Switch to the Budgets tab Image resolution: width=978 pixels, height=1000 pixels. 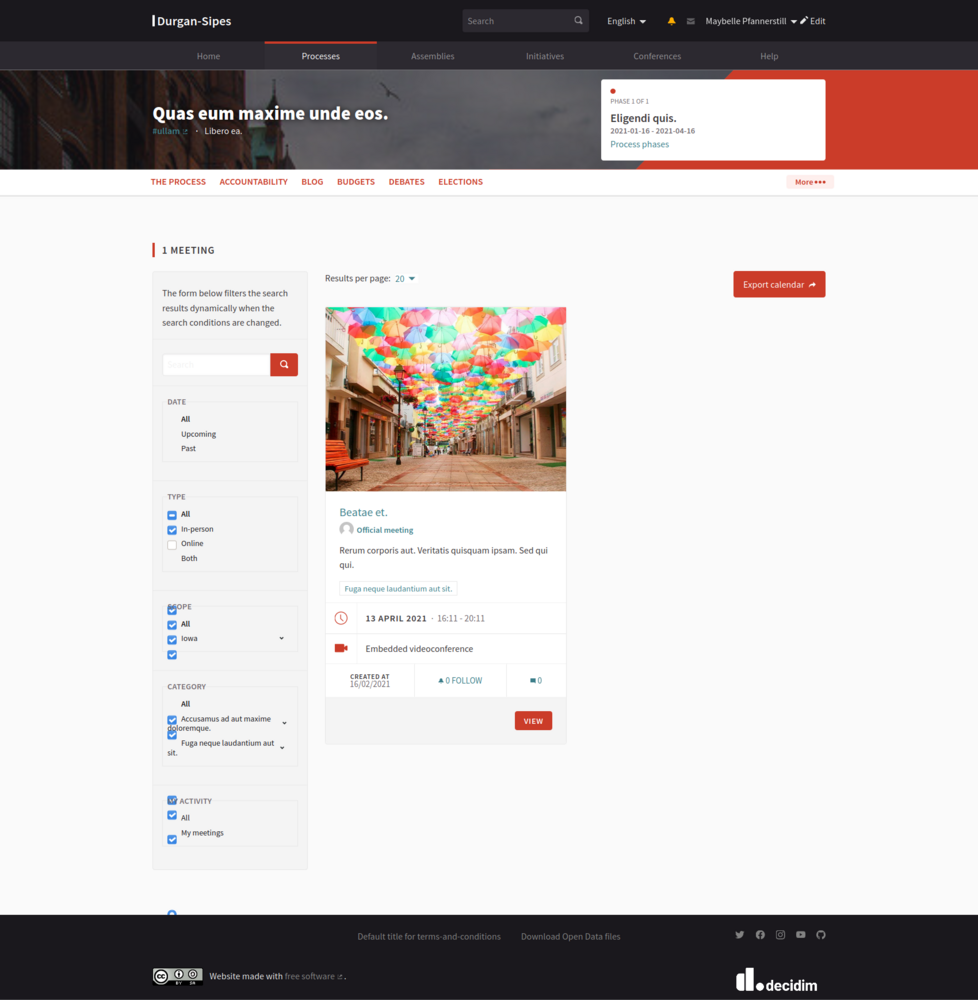(x=355, y=182)
